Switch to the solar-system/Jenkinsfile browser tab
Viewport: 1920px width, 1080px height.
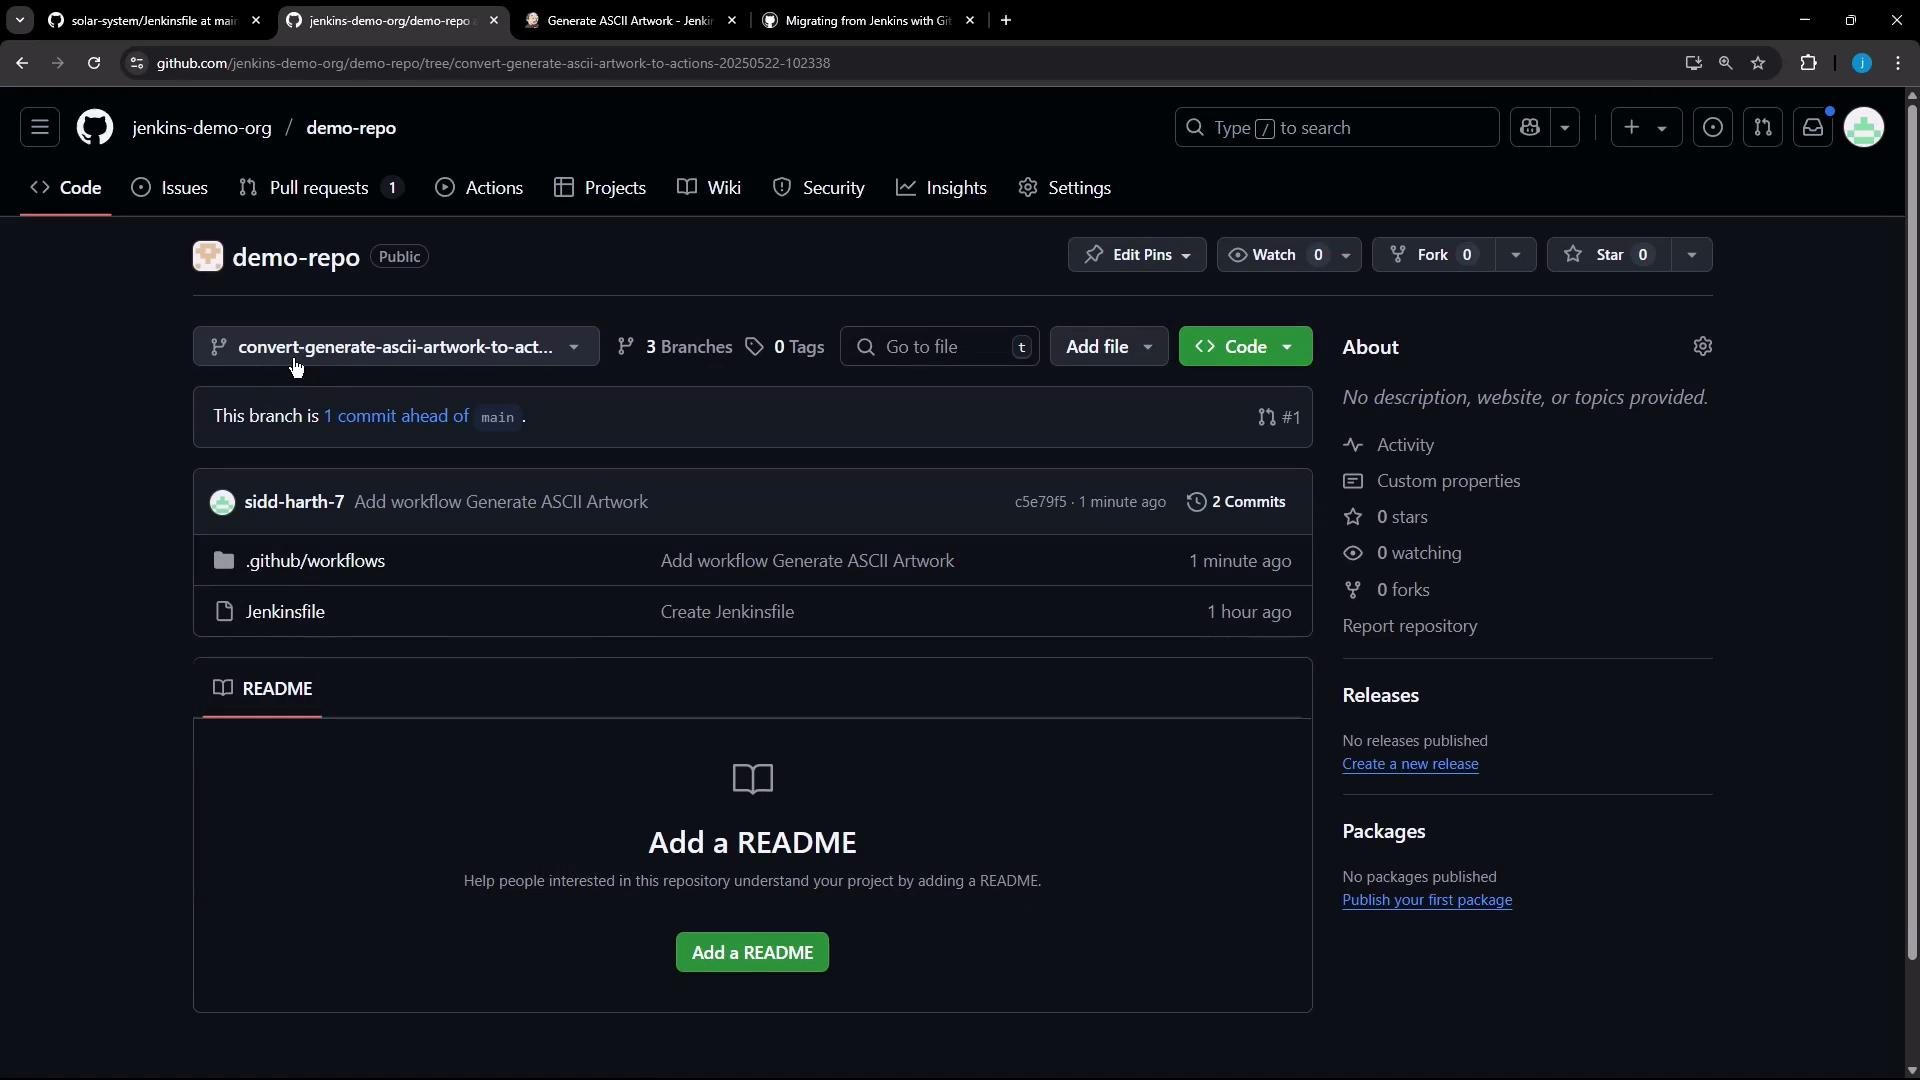pos(155,20)
